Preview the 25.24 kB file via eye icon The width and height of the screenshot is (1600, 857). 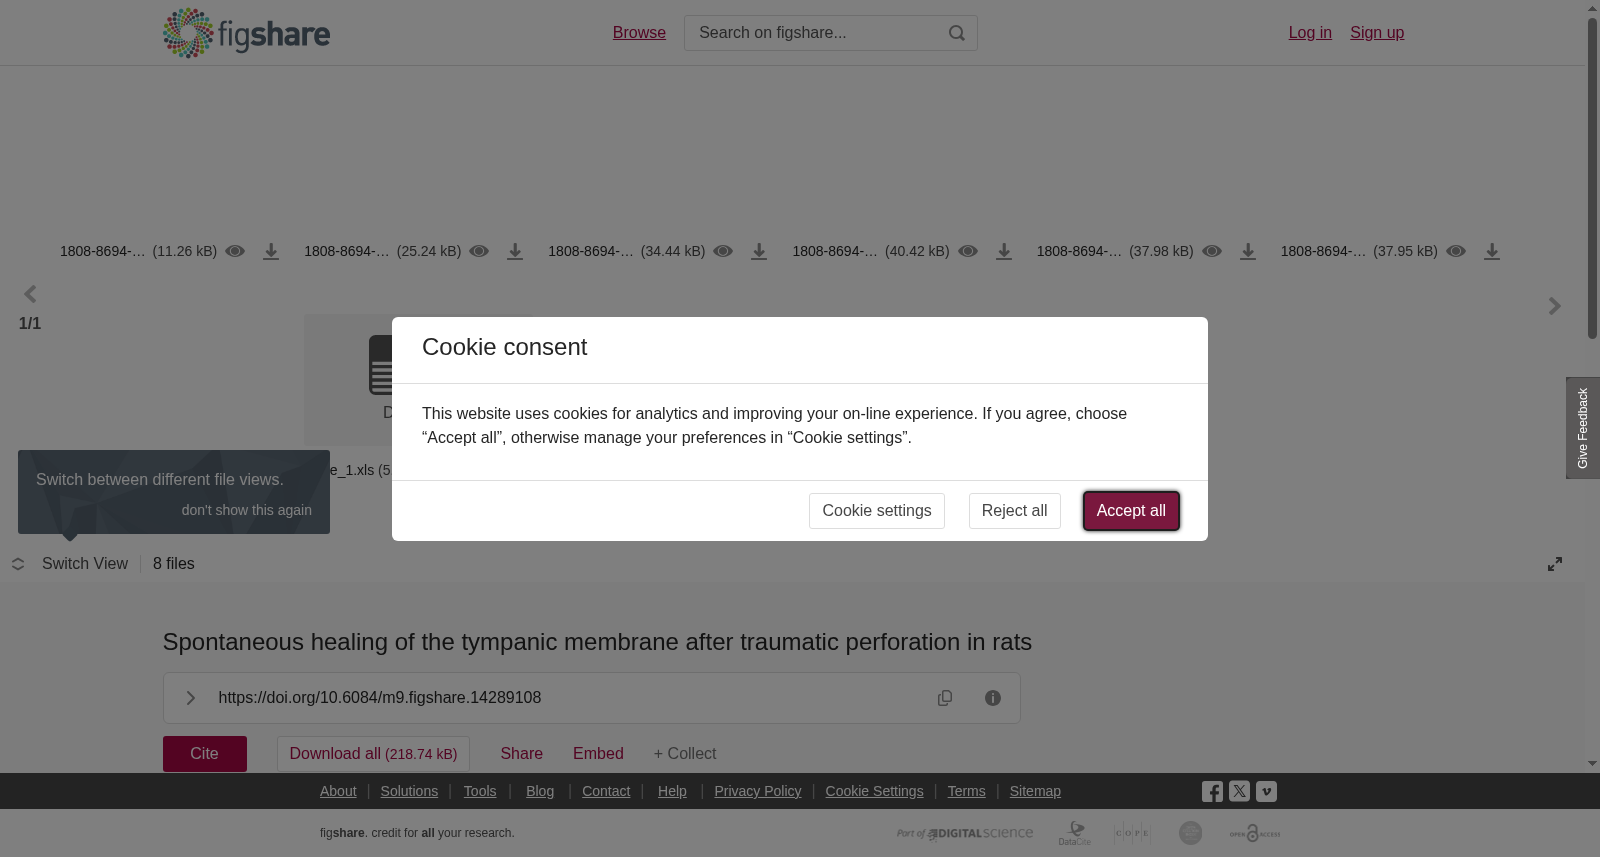coord(479,251)
